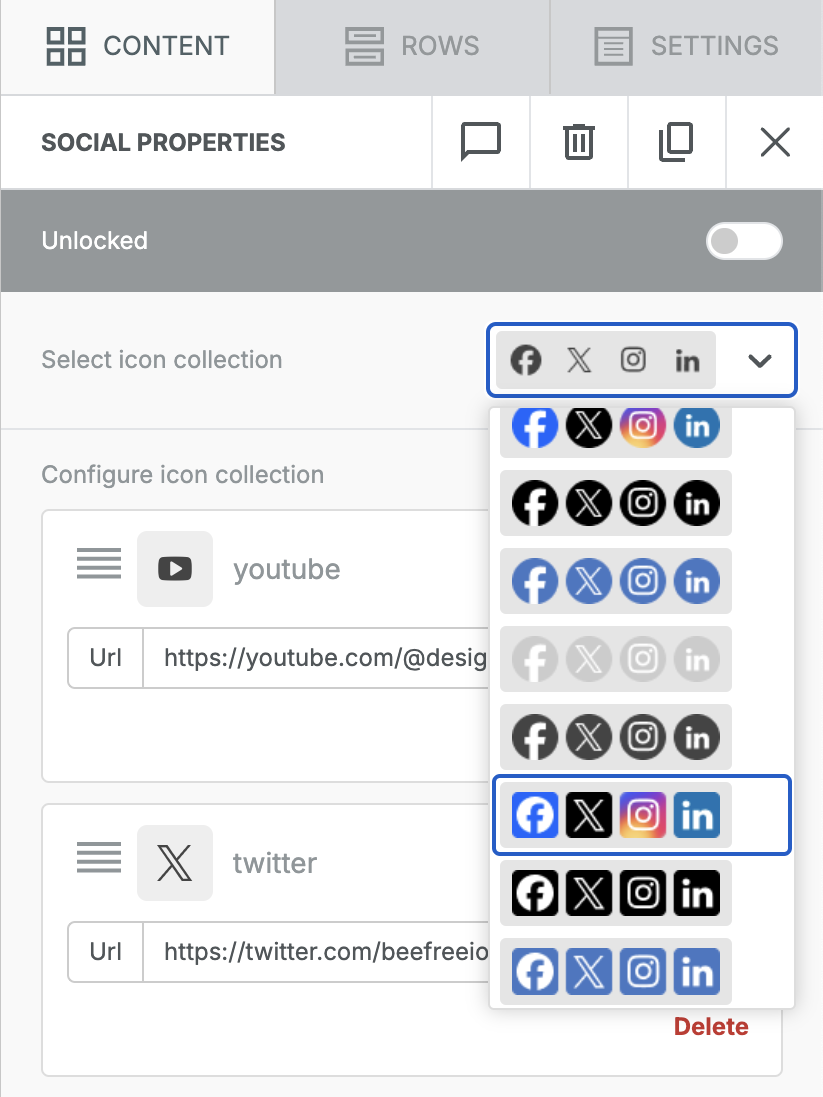Screen dimensions: 823x1097
Task: Select the all-black circular icon set
Action: coord(615,503)
